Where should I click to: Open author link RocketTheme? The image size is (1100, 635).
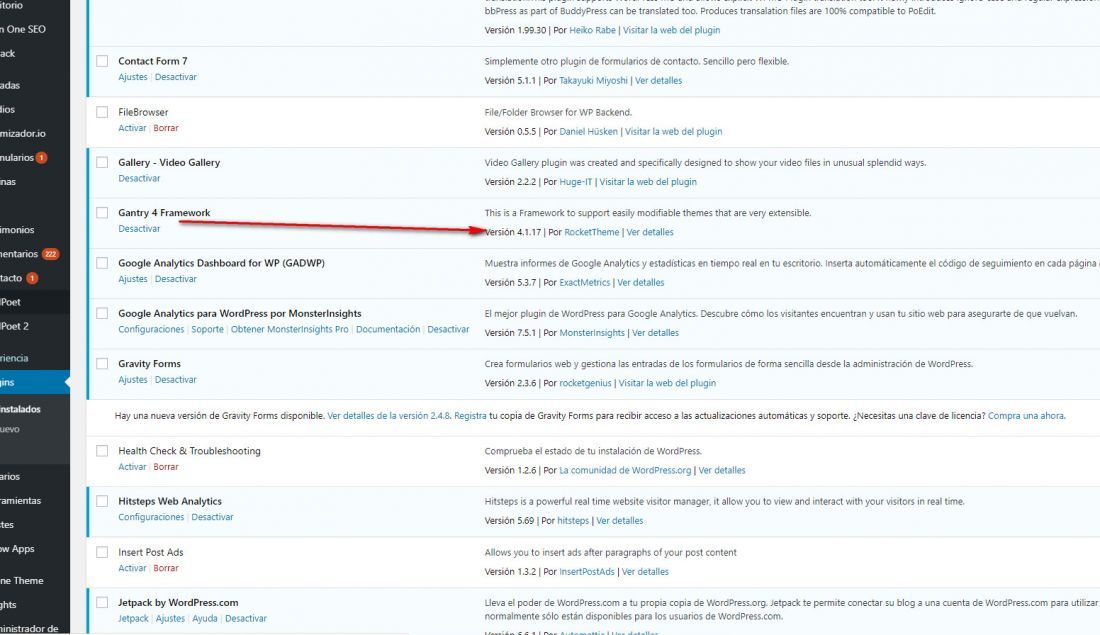point(591,232)
